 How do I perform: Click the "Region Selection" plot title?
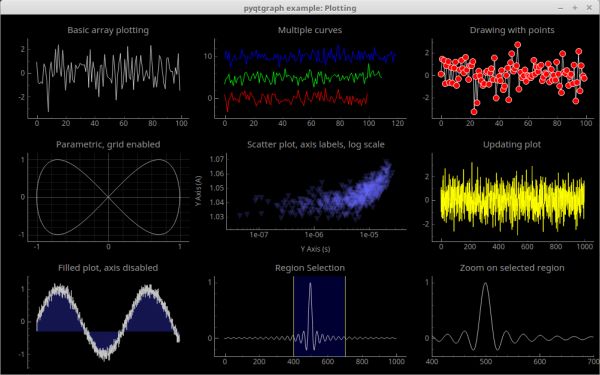[x=310, y=268]
